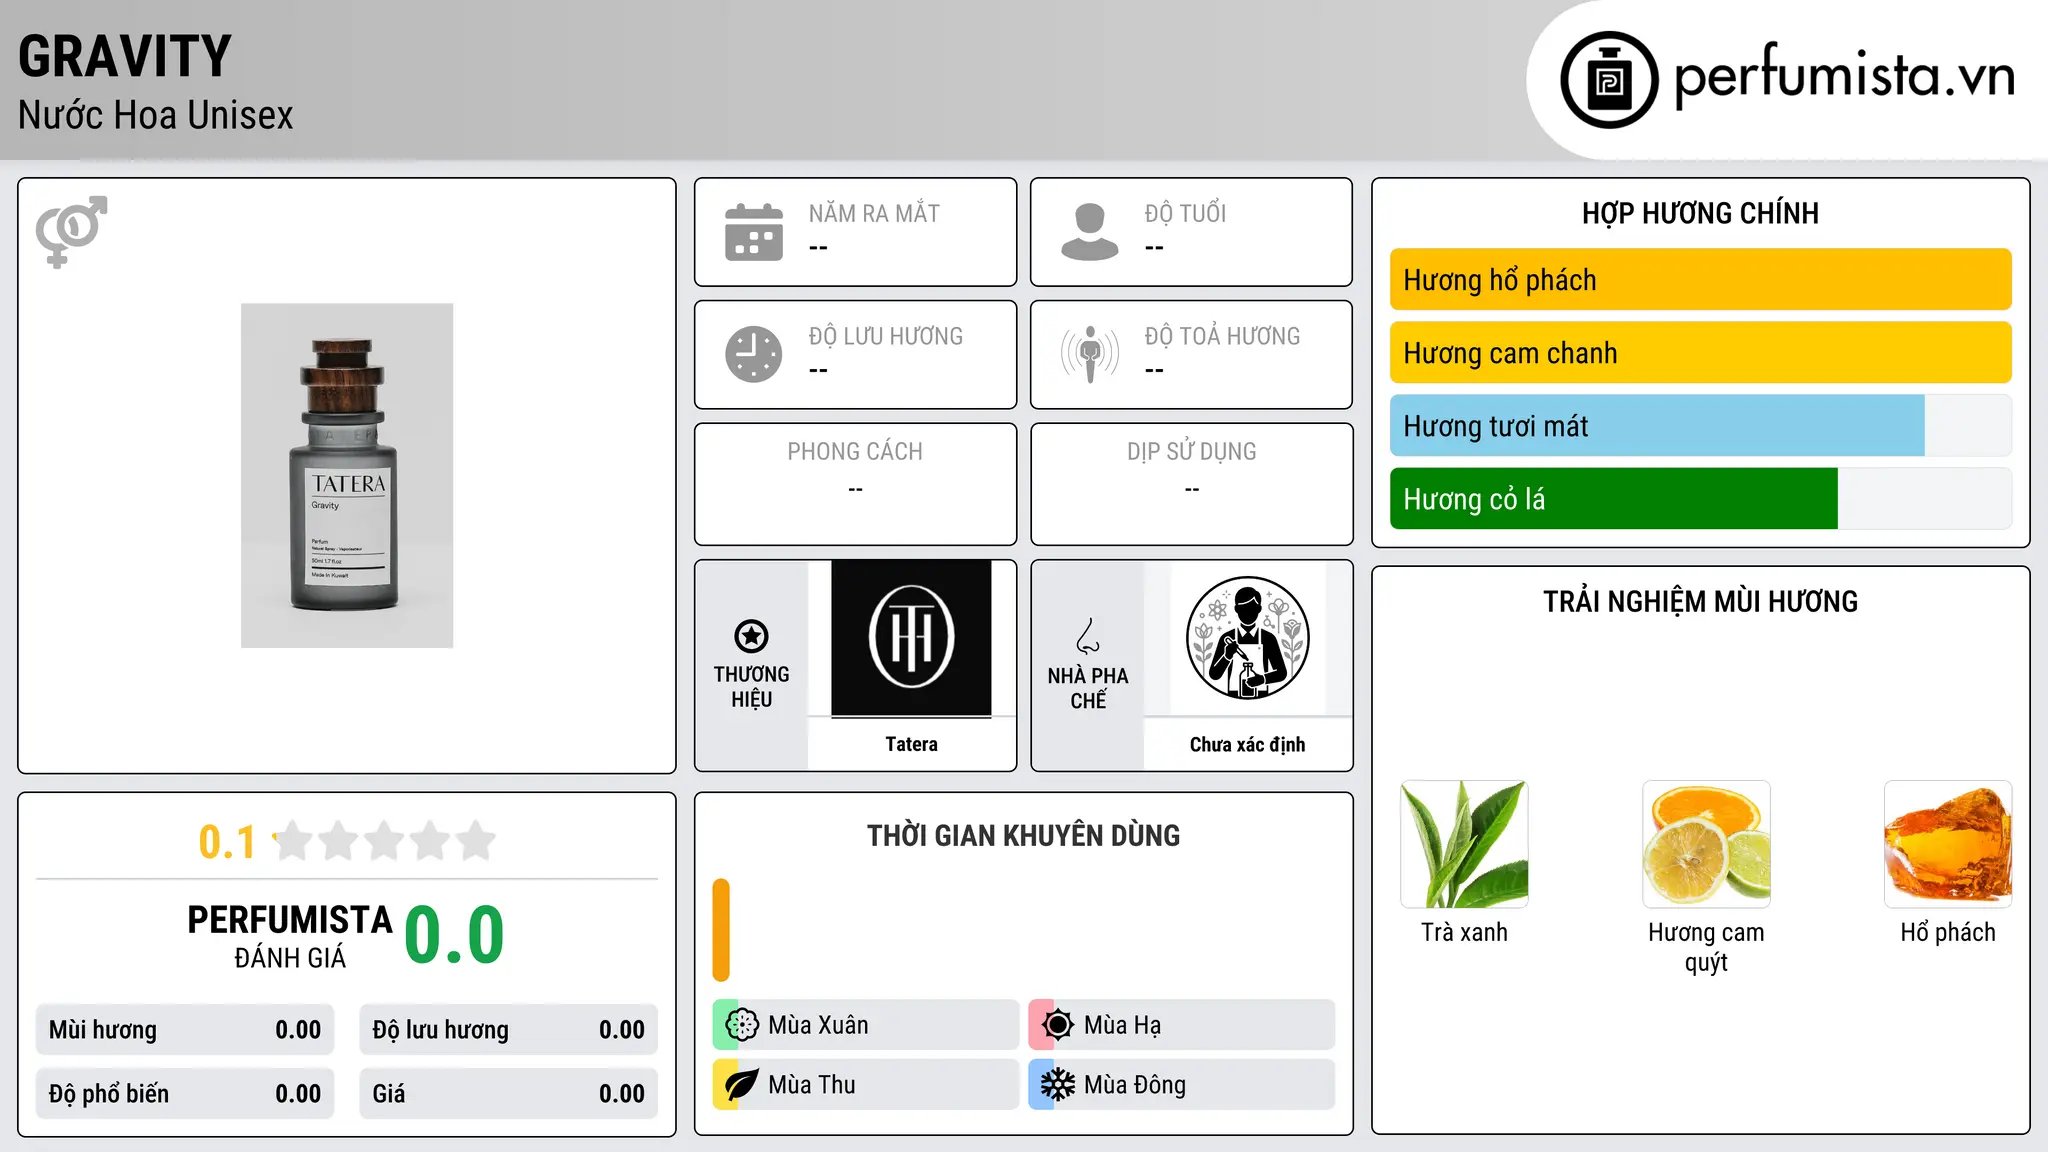Click the Mùi hương score box
Image resolution: width=2048 pixels, height=1152 pixels.
(x=185, y=1030)
